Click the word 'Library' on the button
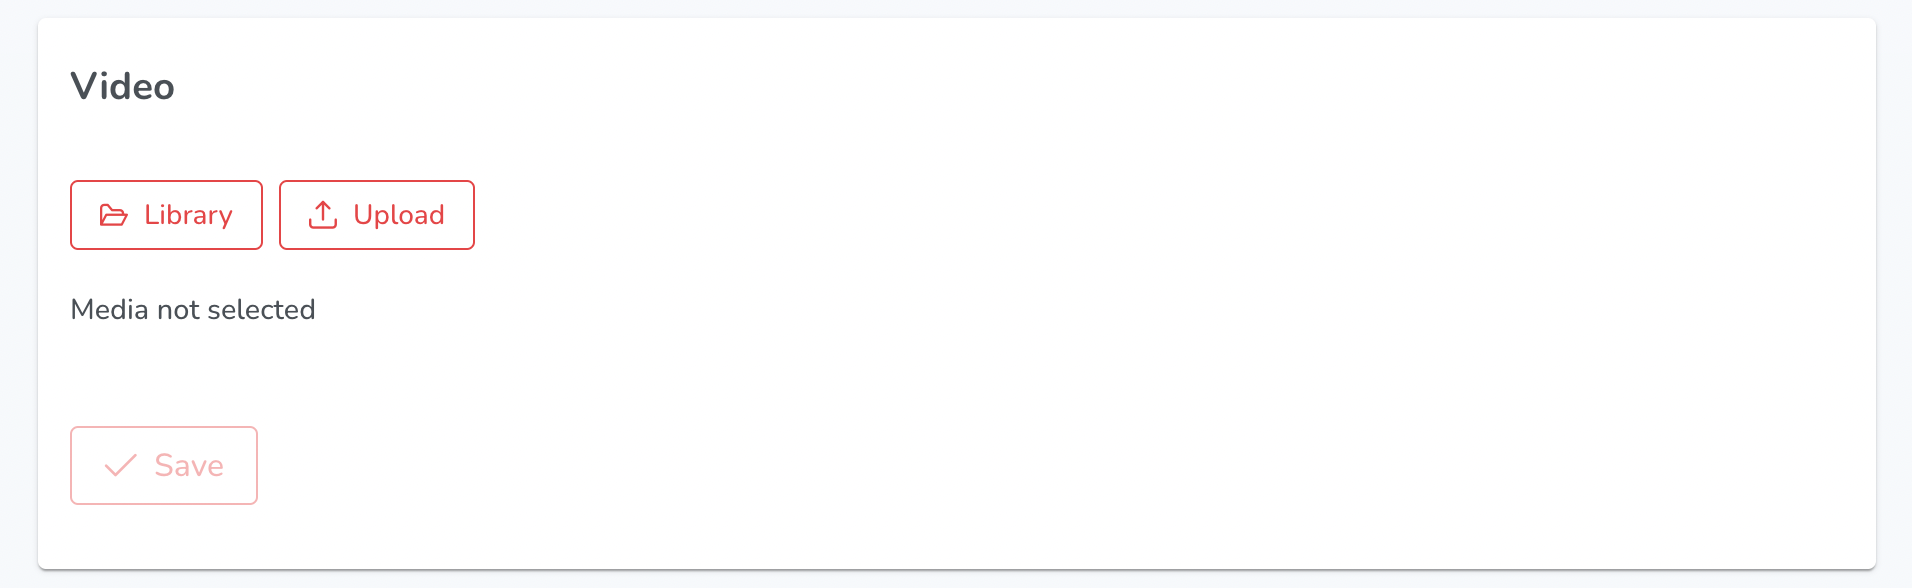 tap(188, 215)
